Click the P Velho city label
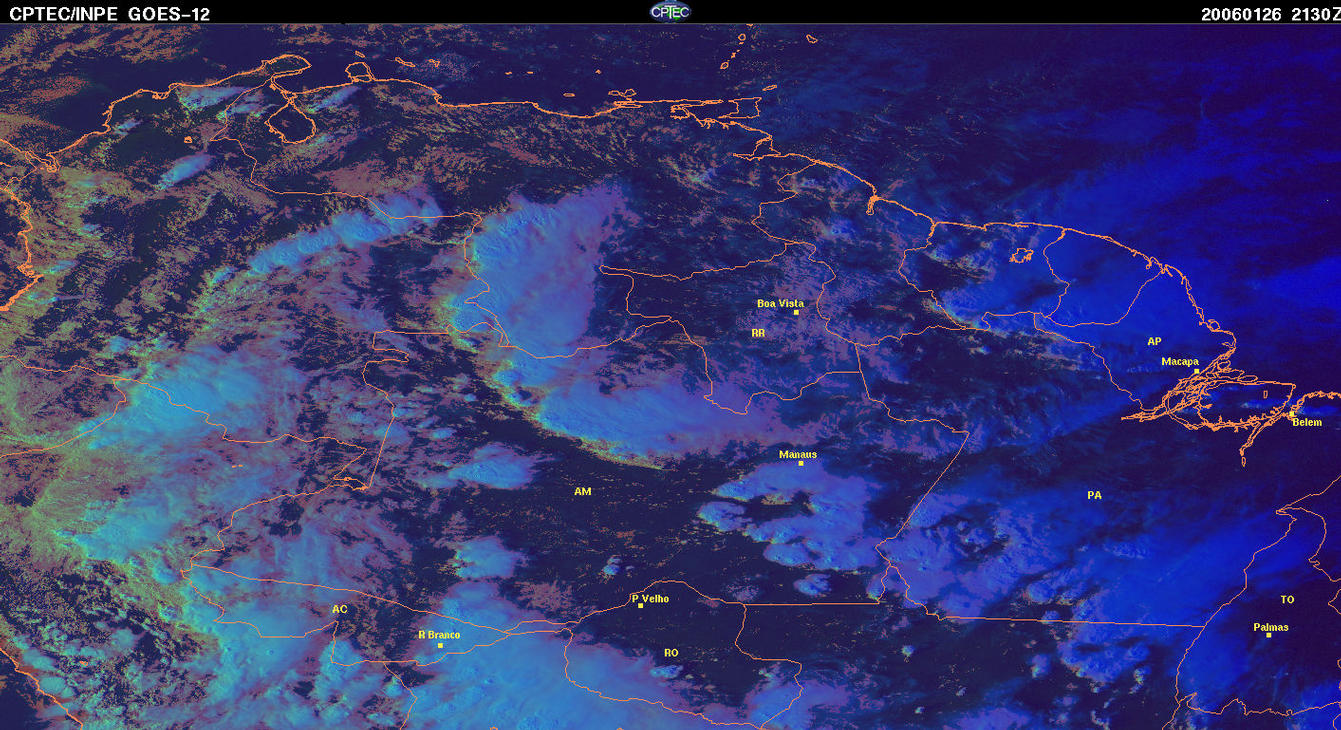The image size is (1341, 730). tap(650, 599)
